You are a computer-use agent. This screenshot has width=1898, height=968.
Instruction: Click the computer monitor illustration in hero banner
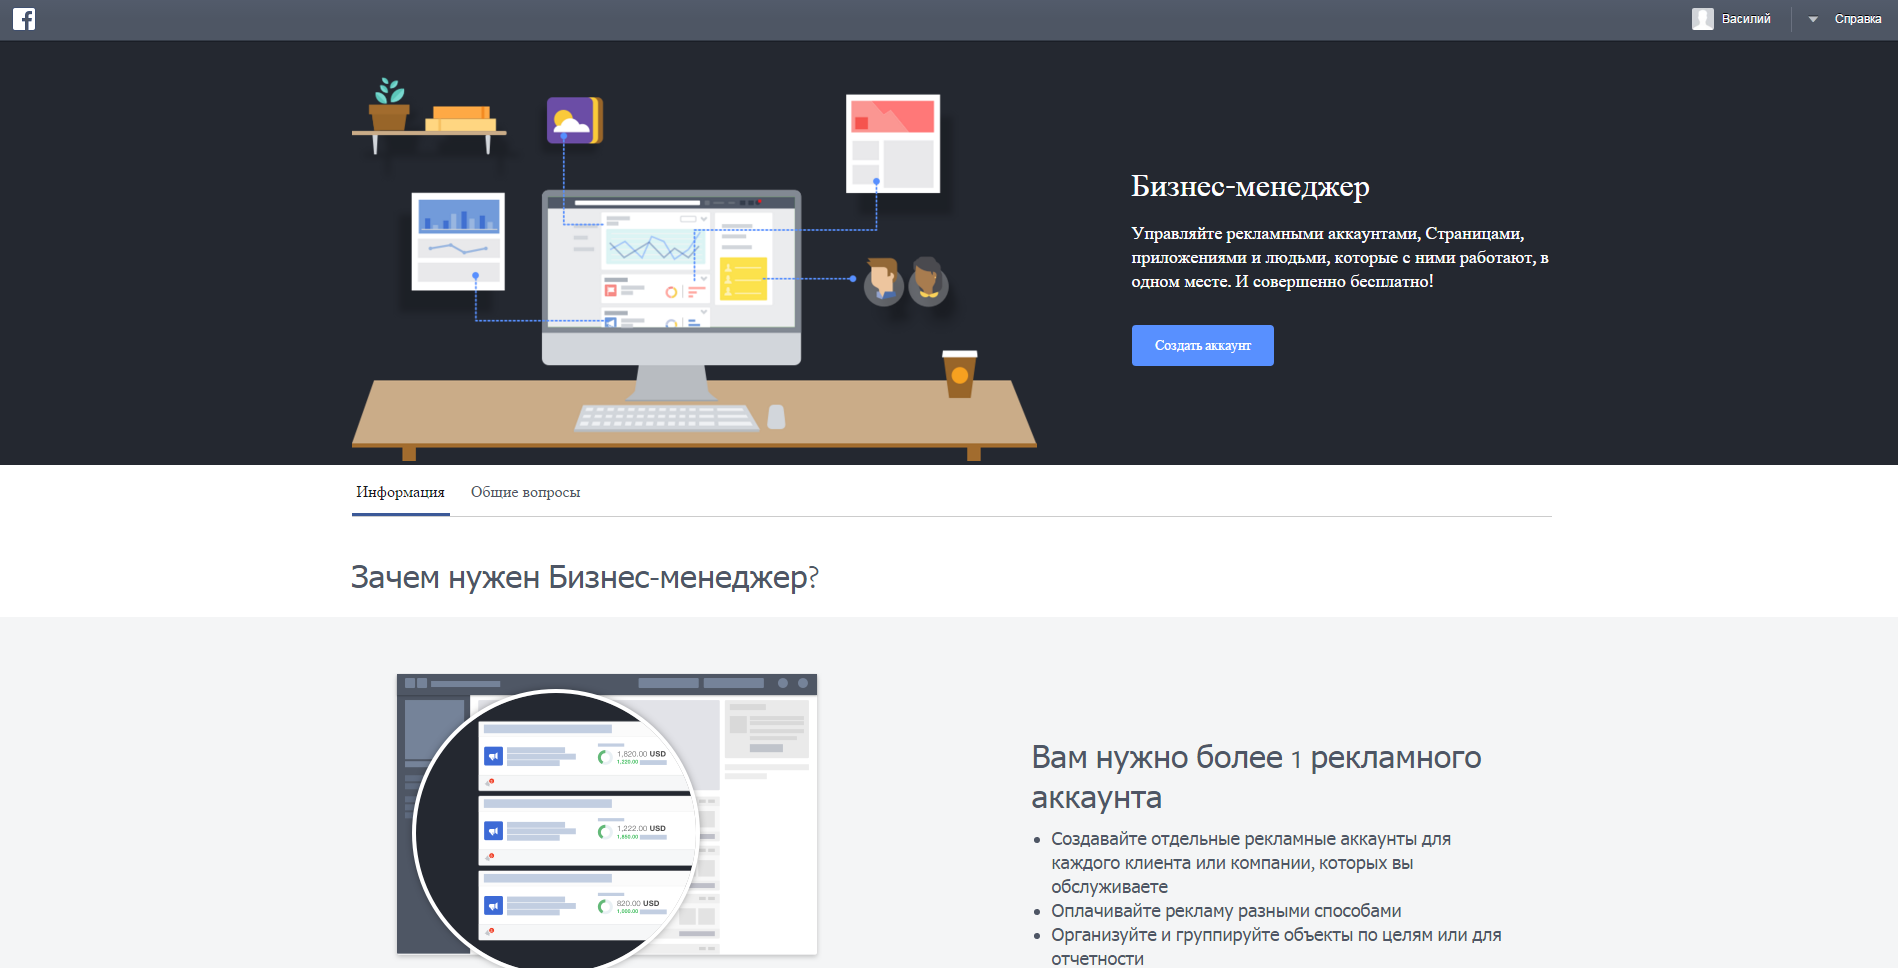(671, 295)
